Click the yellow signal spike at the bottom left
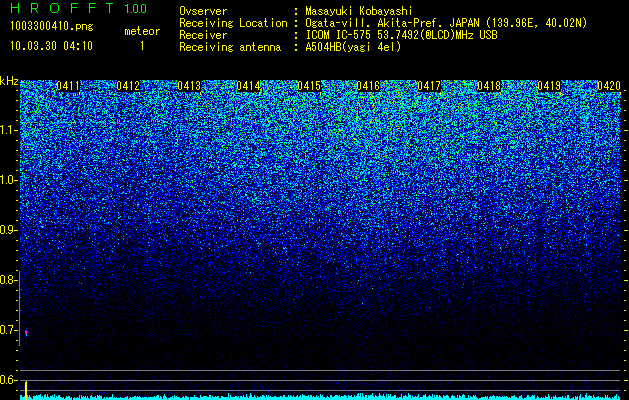This screenshot has height=400, width=629. pos(26,390)
